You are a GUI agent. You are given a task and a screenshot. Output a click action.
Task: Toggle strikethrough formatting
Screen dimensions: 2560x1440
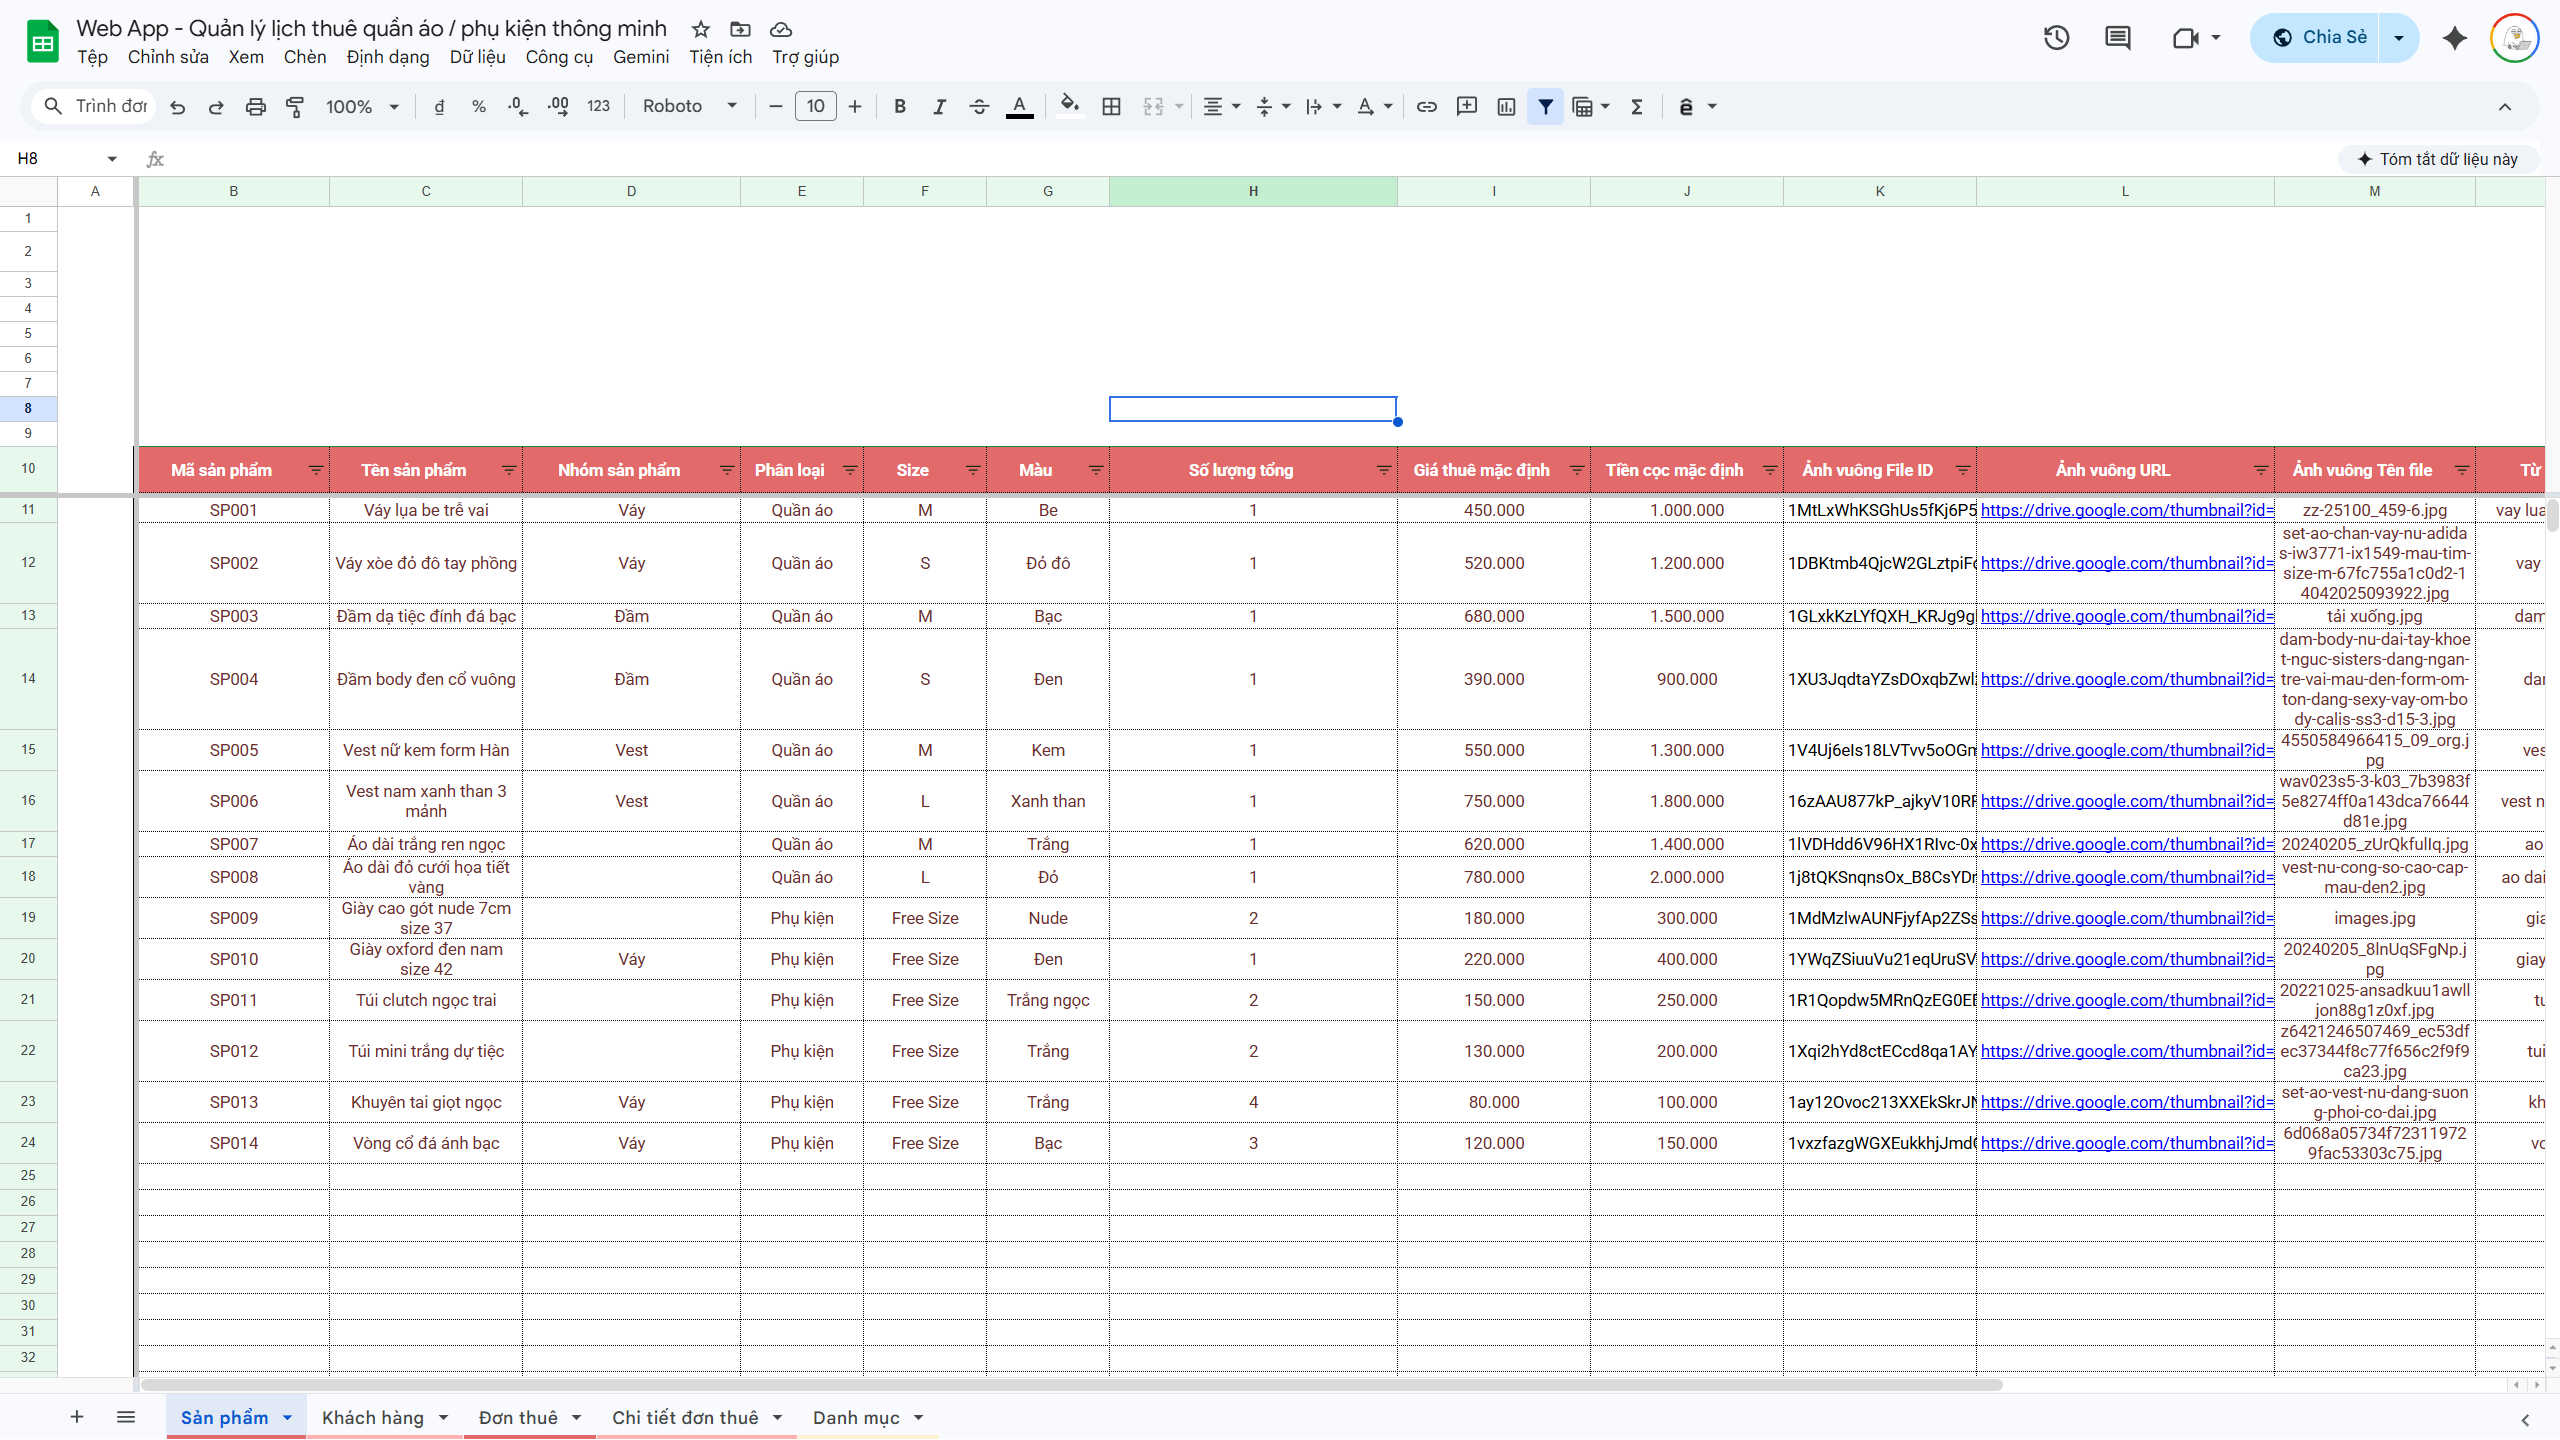979,107
